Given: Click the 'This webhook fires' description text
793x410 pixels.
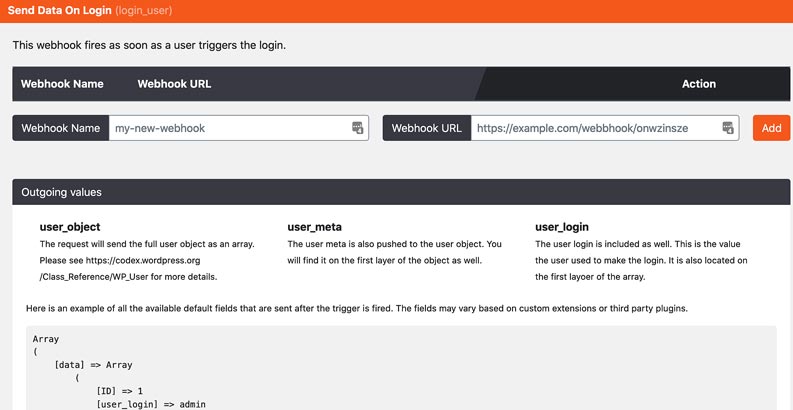Looking at the screenshot, I should (x=161, y=45).
